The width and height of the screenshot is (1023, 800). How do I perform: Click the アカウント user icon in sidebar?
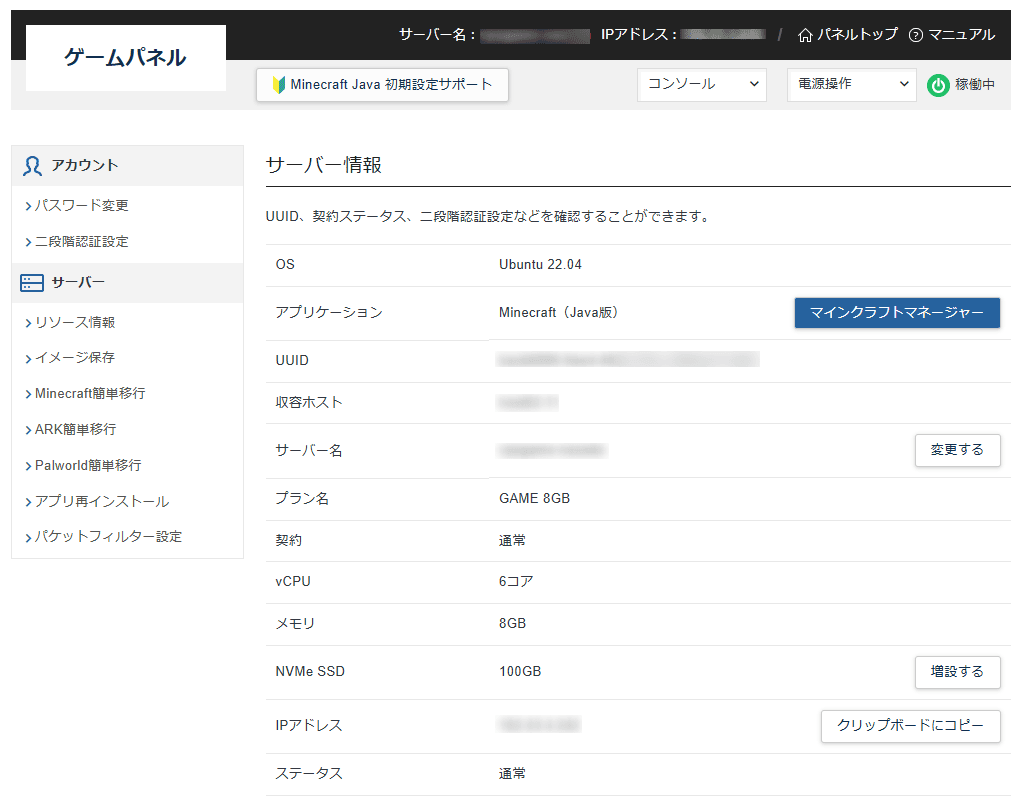tap(32, 166)
